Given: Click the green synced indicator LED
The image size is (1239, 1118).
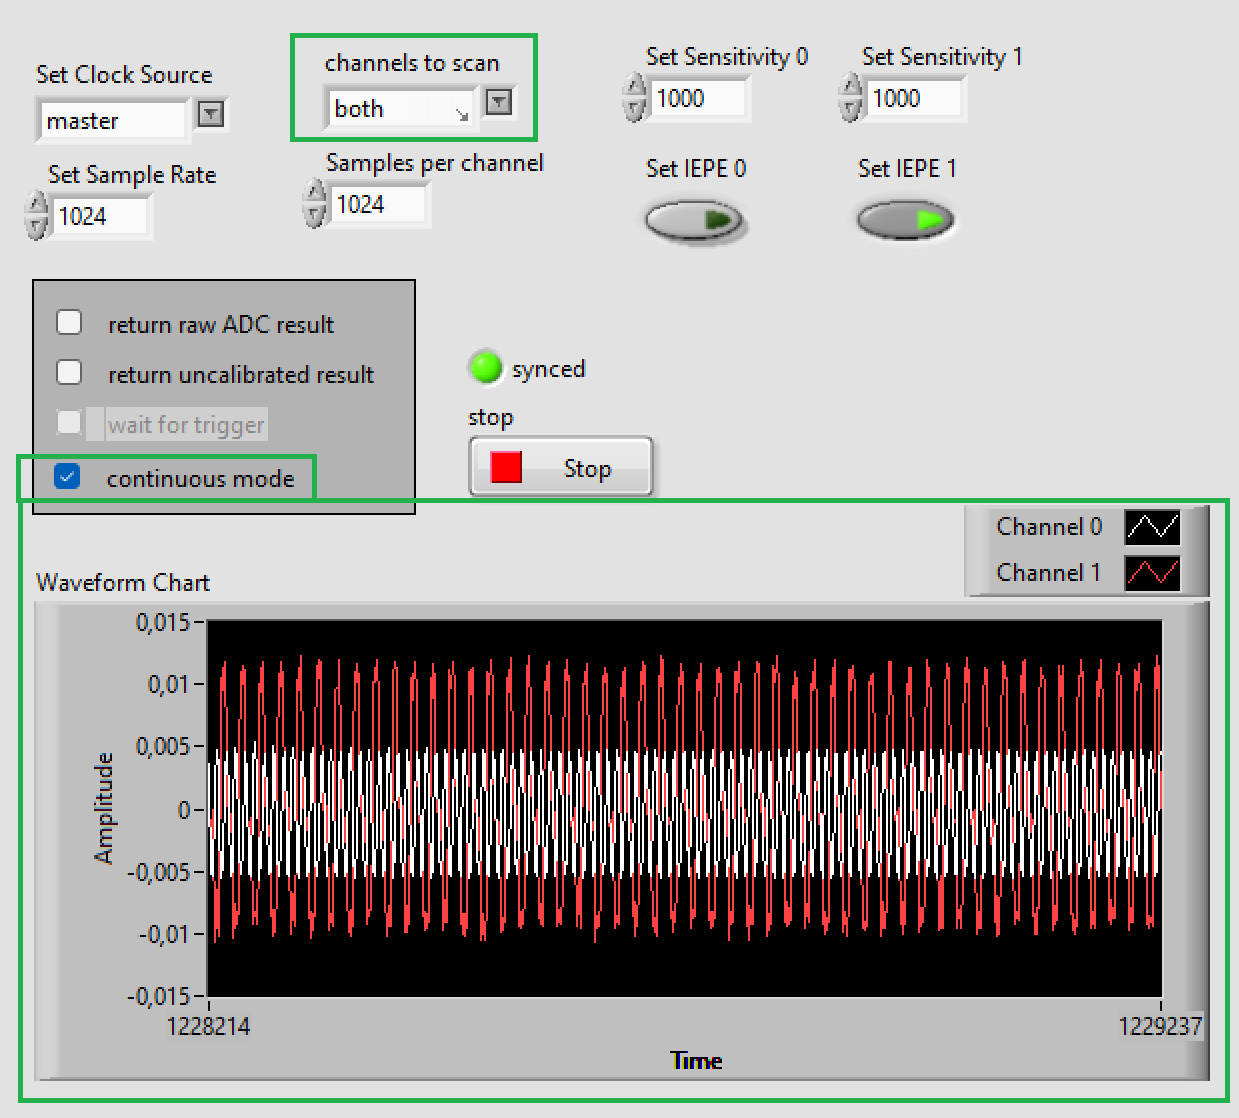Looking at the screenshot, I should pyautogui.click(x=486, y=368).
